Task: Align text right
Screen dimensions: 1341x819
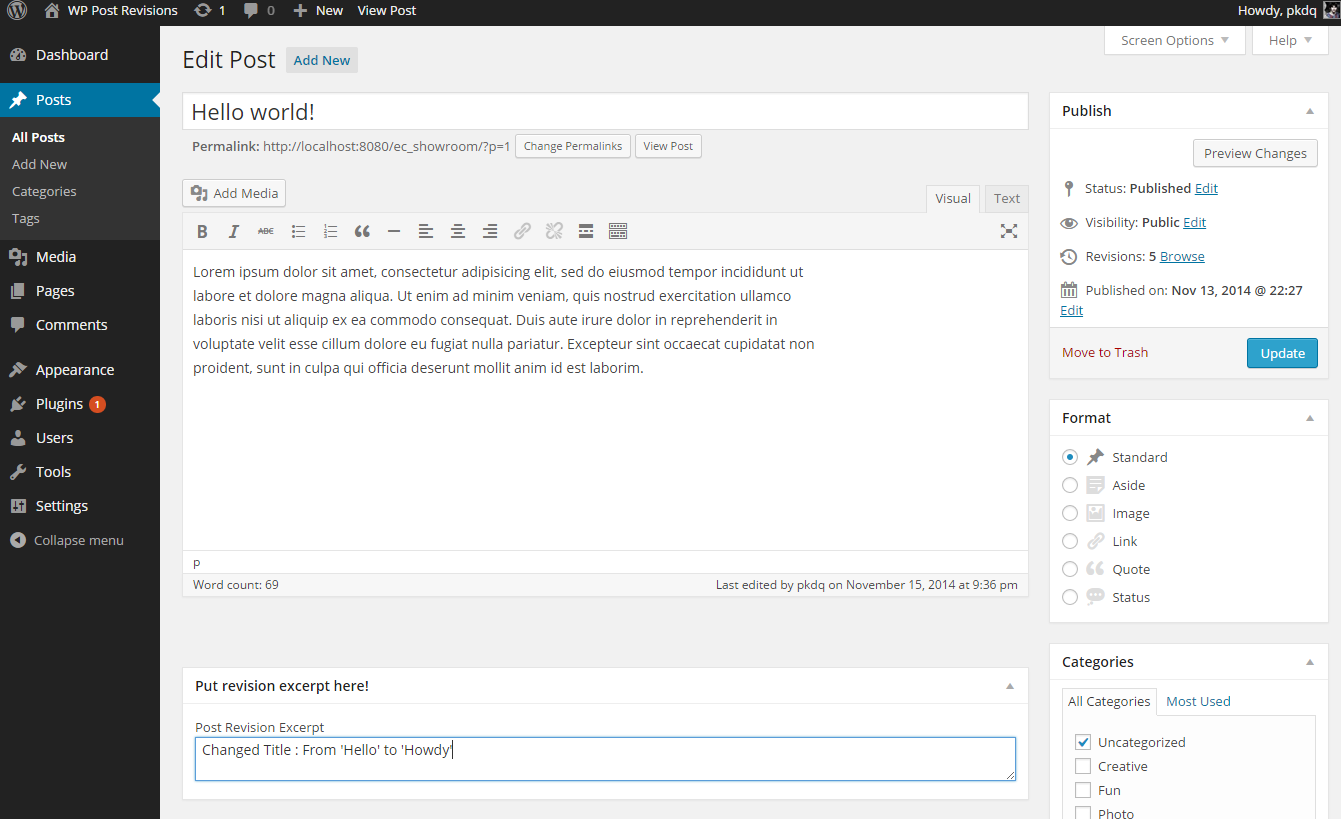Action: pyautogui.click(x=490, y=231)
